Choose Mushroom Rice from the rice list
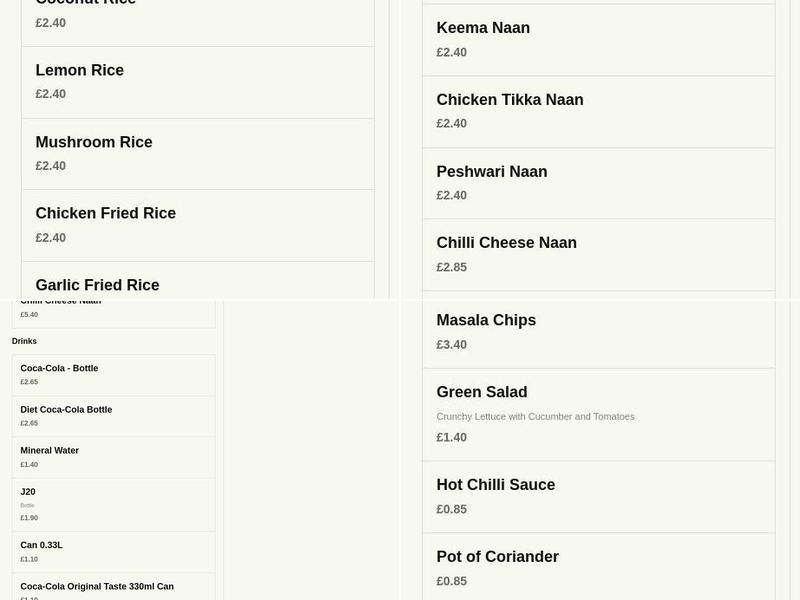 point(197,153)
